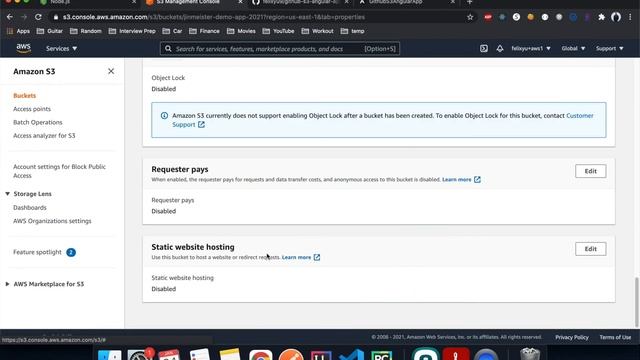Viewport: 640px width, 360px height.
Task: Select Buckets in the sidebar
Action: tap(24, 96)
